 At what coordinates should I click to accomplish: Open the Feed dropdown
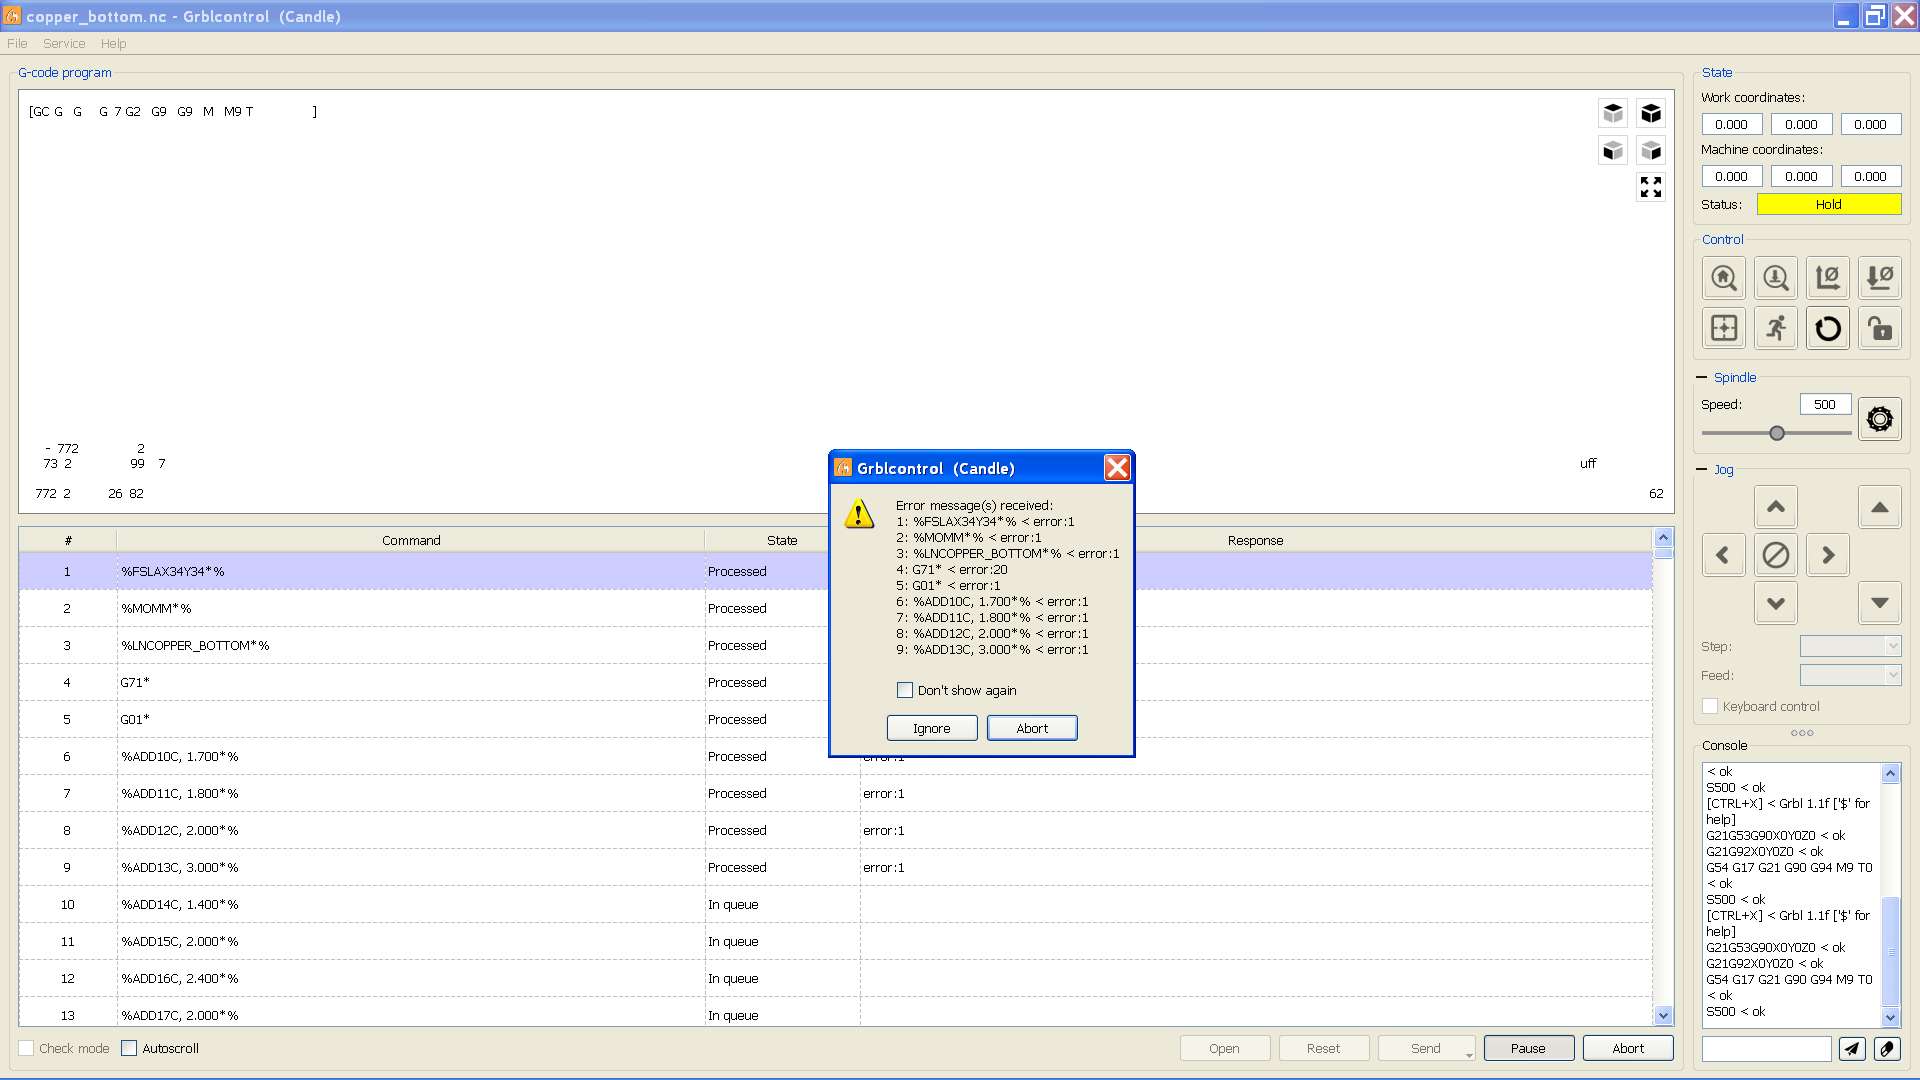[x=1850, y=675]
